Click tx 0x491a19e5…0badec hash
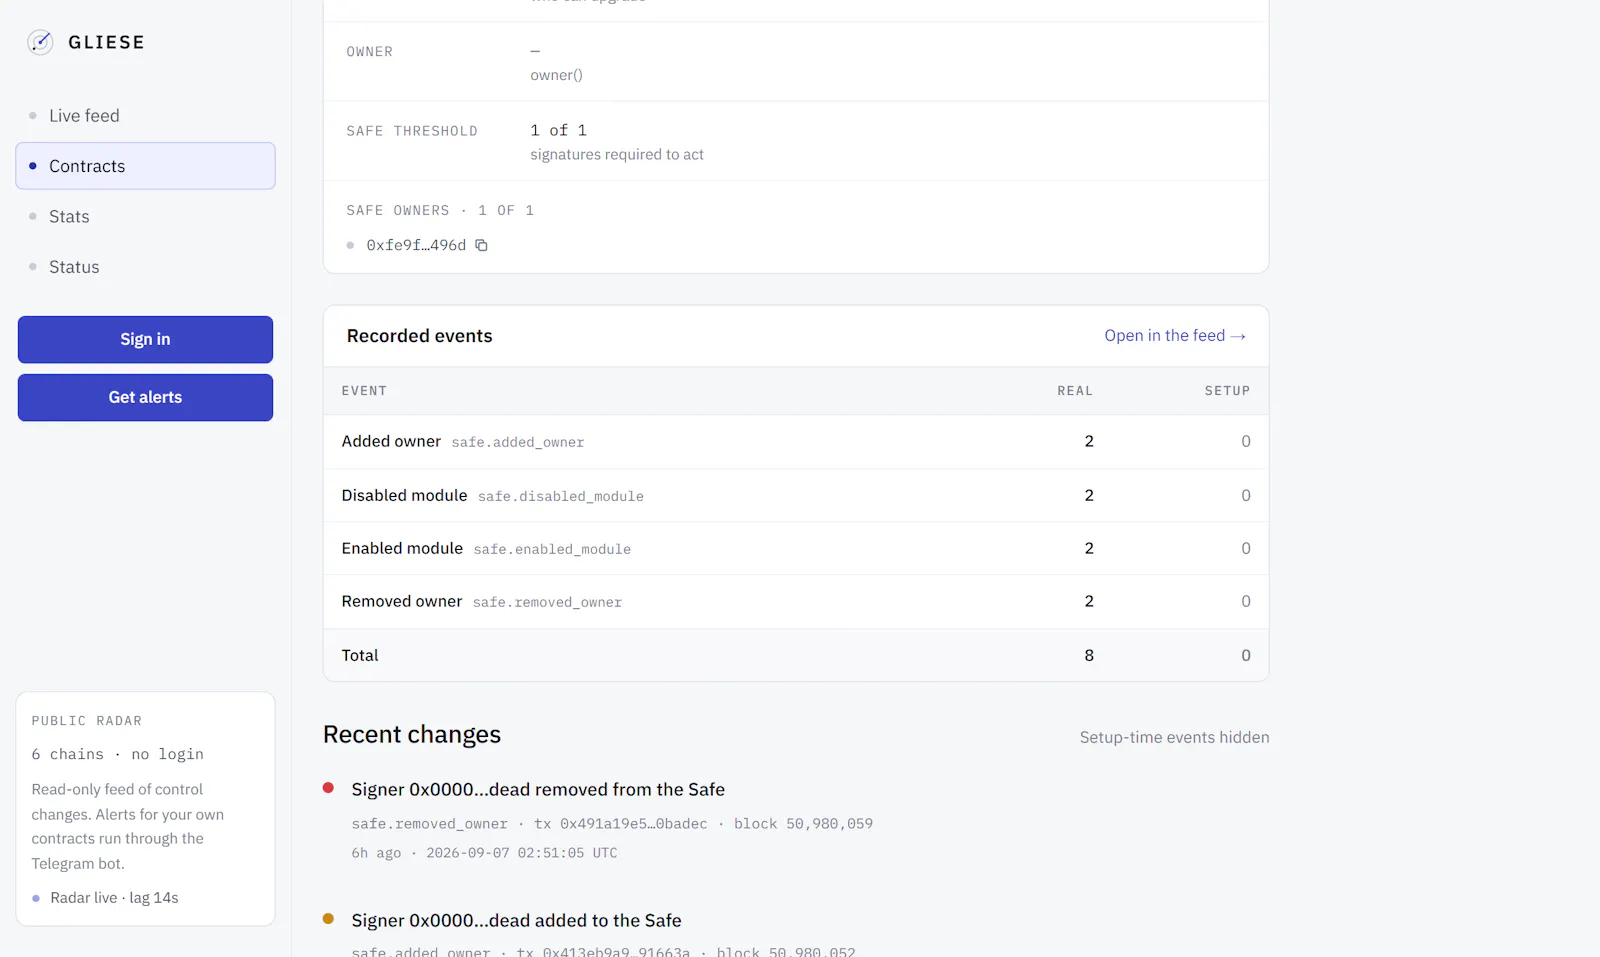 tap(620, 824)
